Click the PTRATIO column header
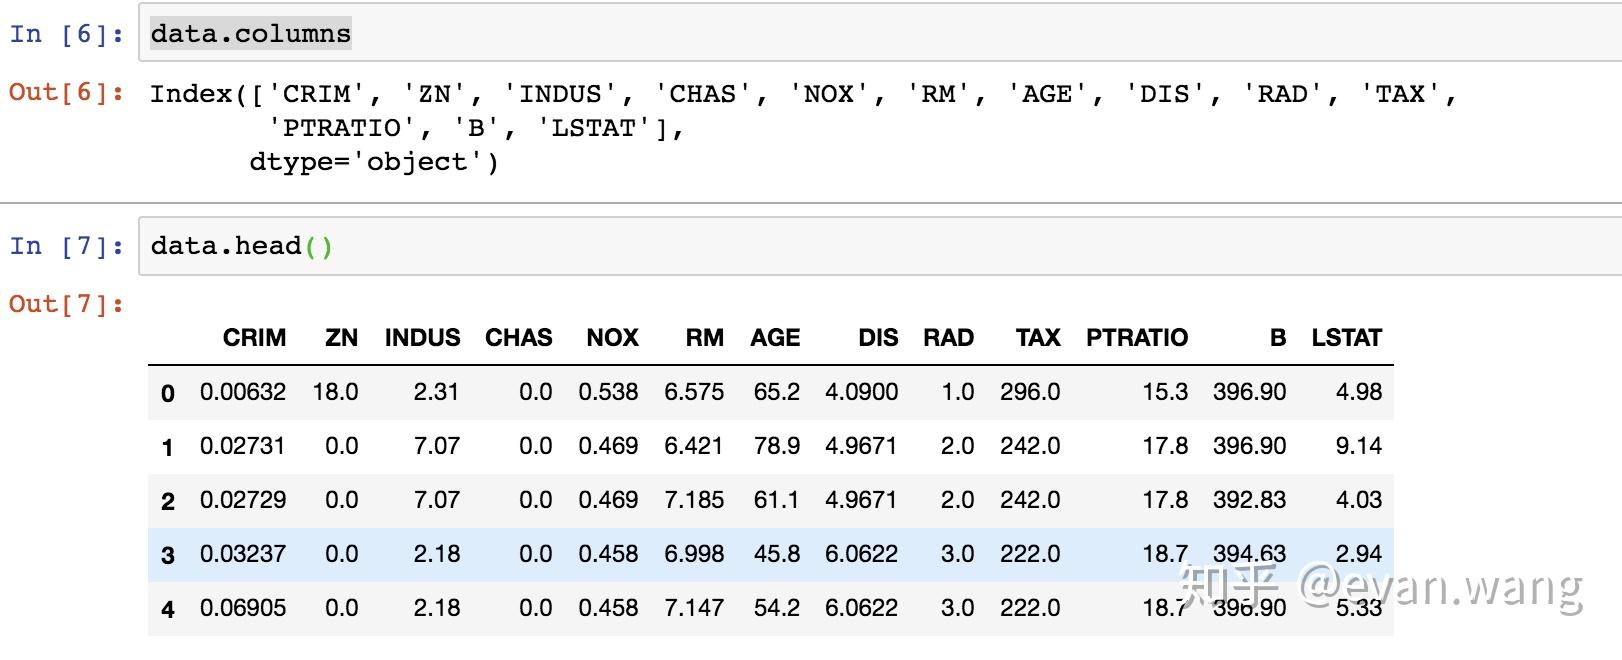Viewport: 1622px width, 660px height. [x=1137, y=338]
